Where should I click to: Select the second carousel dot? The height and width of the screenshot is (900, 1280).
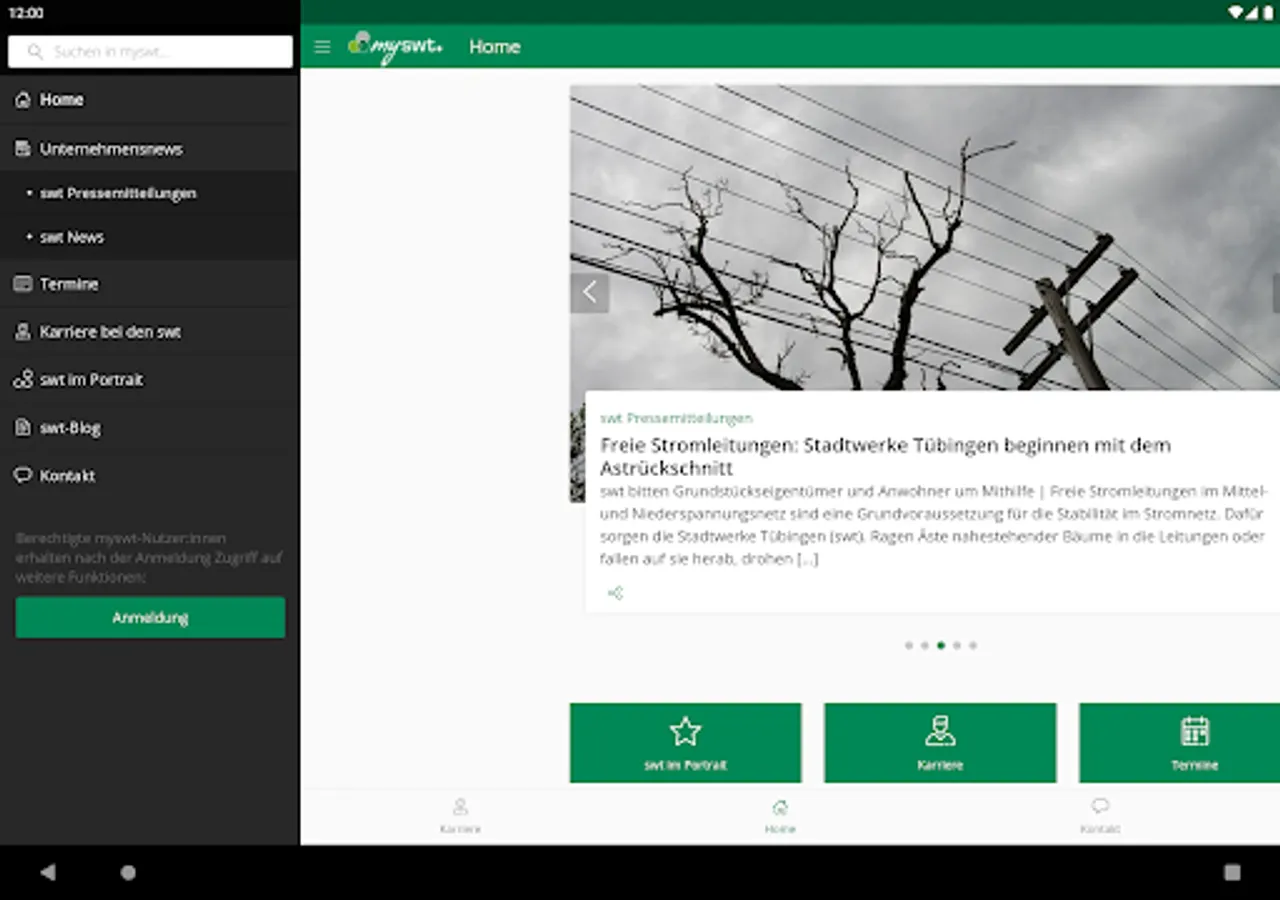click(x=925, y=646)
